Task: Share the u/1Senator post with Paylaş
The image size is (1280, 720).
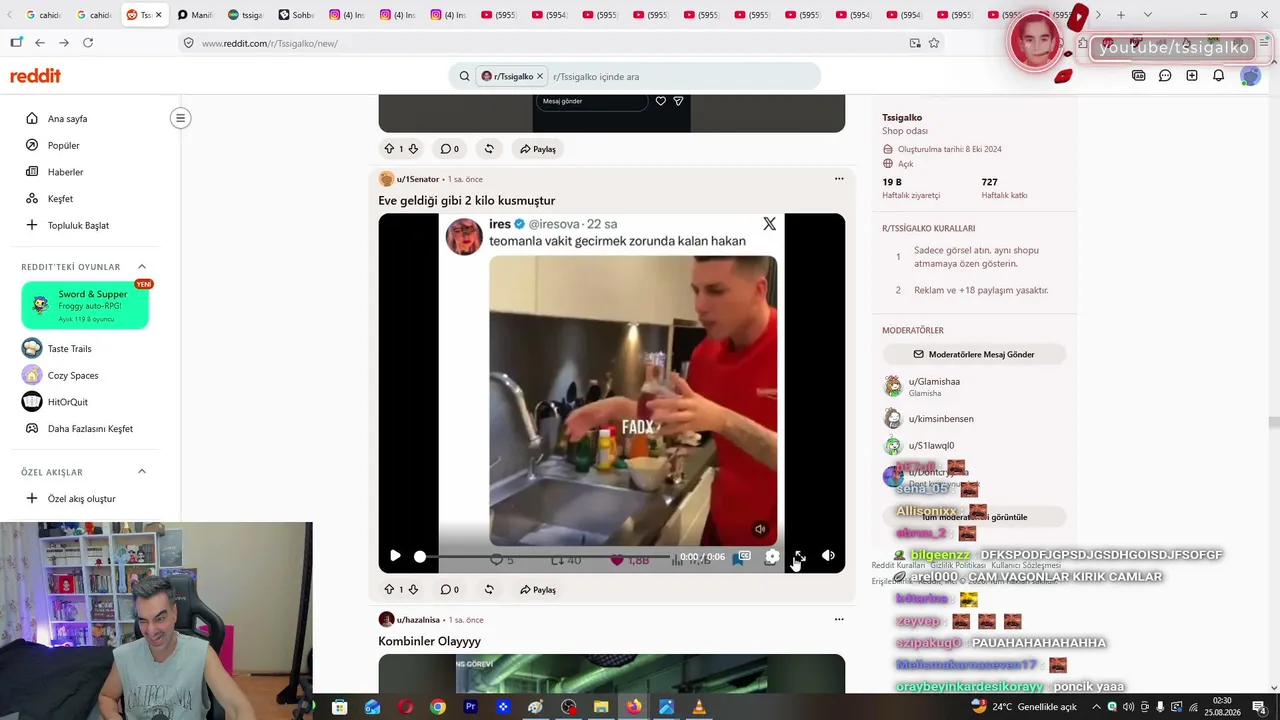Action: (x=538, y=590)
